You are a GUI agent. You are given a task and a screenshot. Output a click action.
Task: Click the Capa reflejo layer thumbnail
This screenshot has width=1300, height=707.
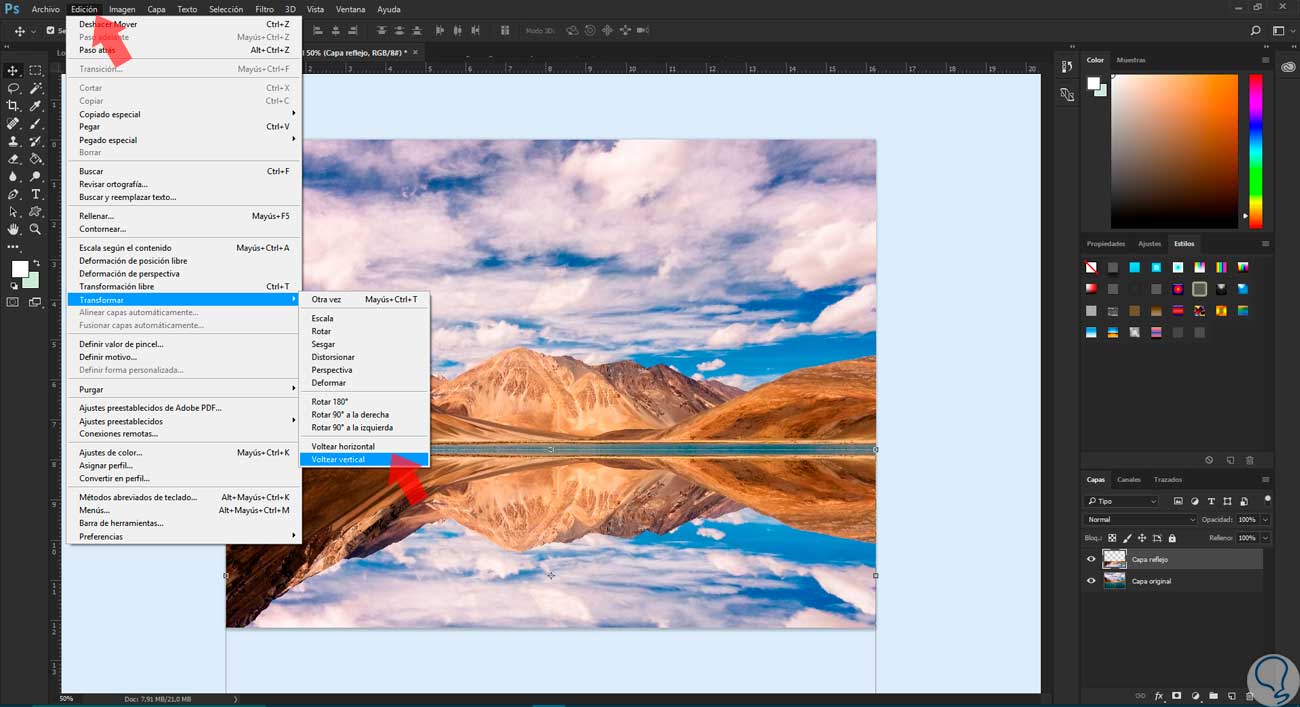point(1114,559)
